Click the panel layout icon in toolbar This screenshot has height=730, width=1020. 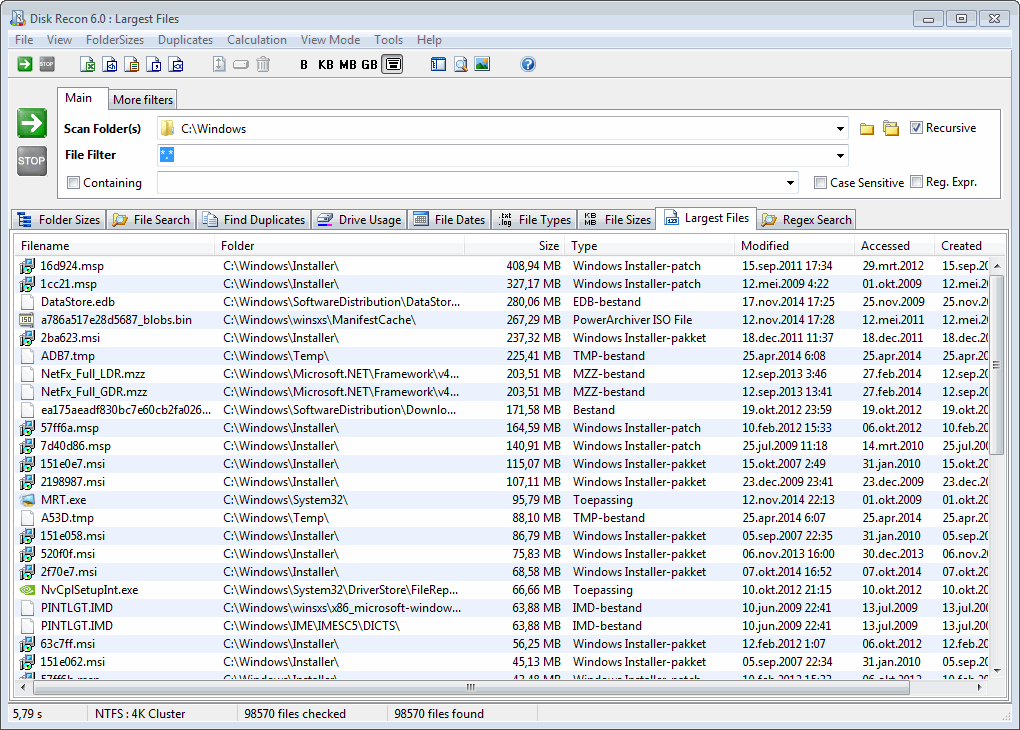(438, 64)
